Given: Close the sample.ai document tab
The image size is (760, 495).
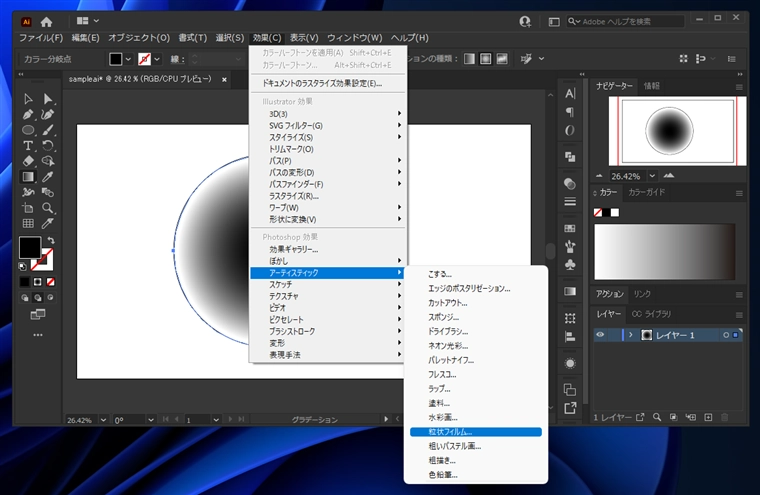Looking at the screenshot, I should pyautogui.click(x=224, y=80).
